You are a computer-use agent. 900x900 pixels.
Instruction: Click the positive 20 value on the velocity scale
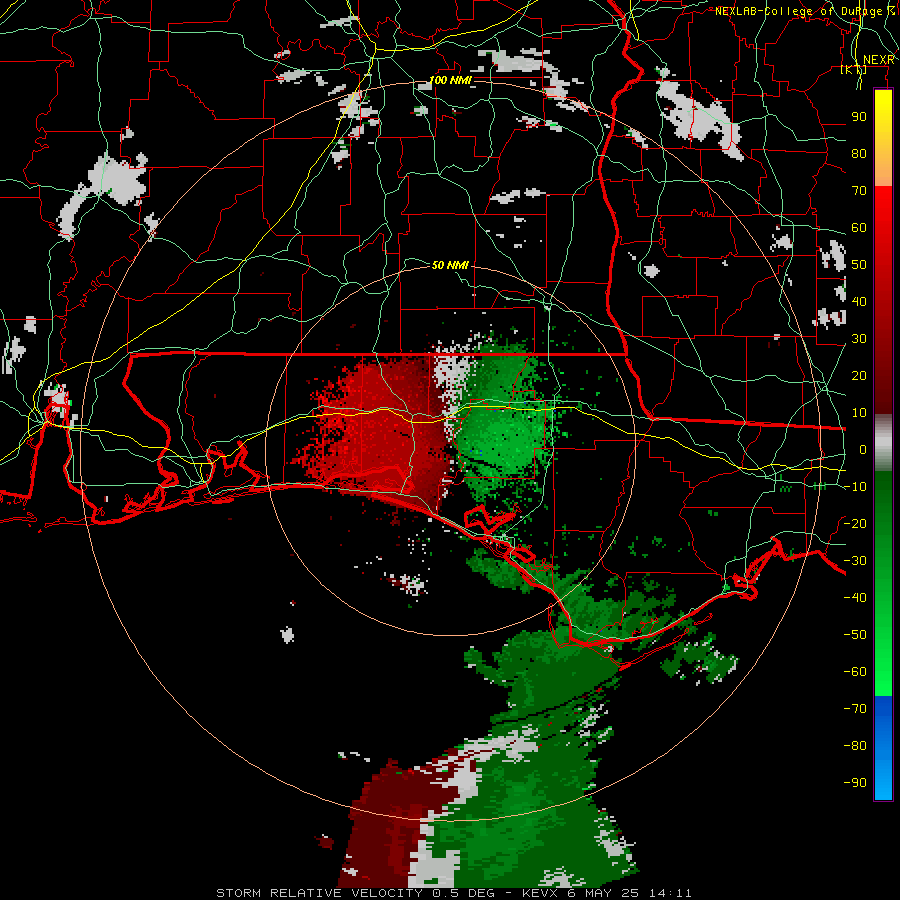(x=859, y=376)
